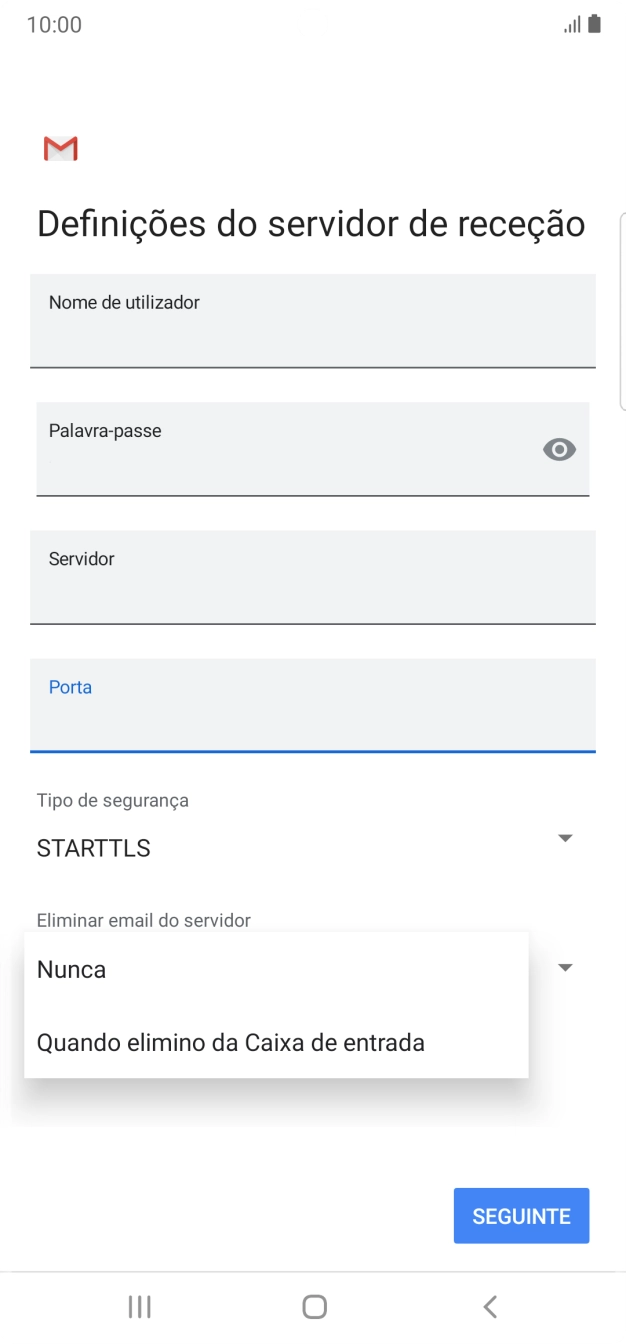Expand the Eliminar email do servidor dropdown
The height and width of the screenshot is (1344, 626).
point(564,966)
